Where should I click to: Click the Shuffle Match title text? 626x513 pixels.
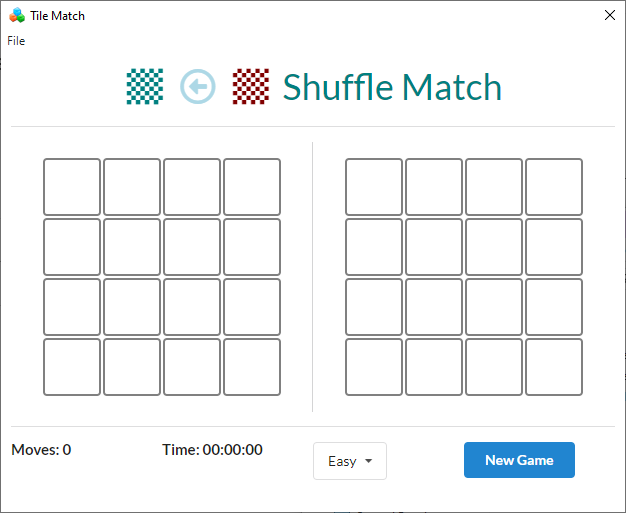point(392,88)
